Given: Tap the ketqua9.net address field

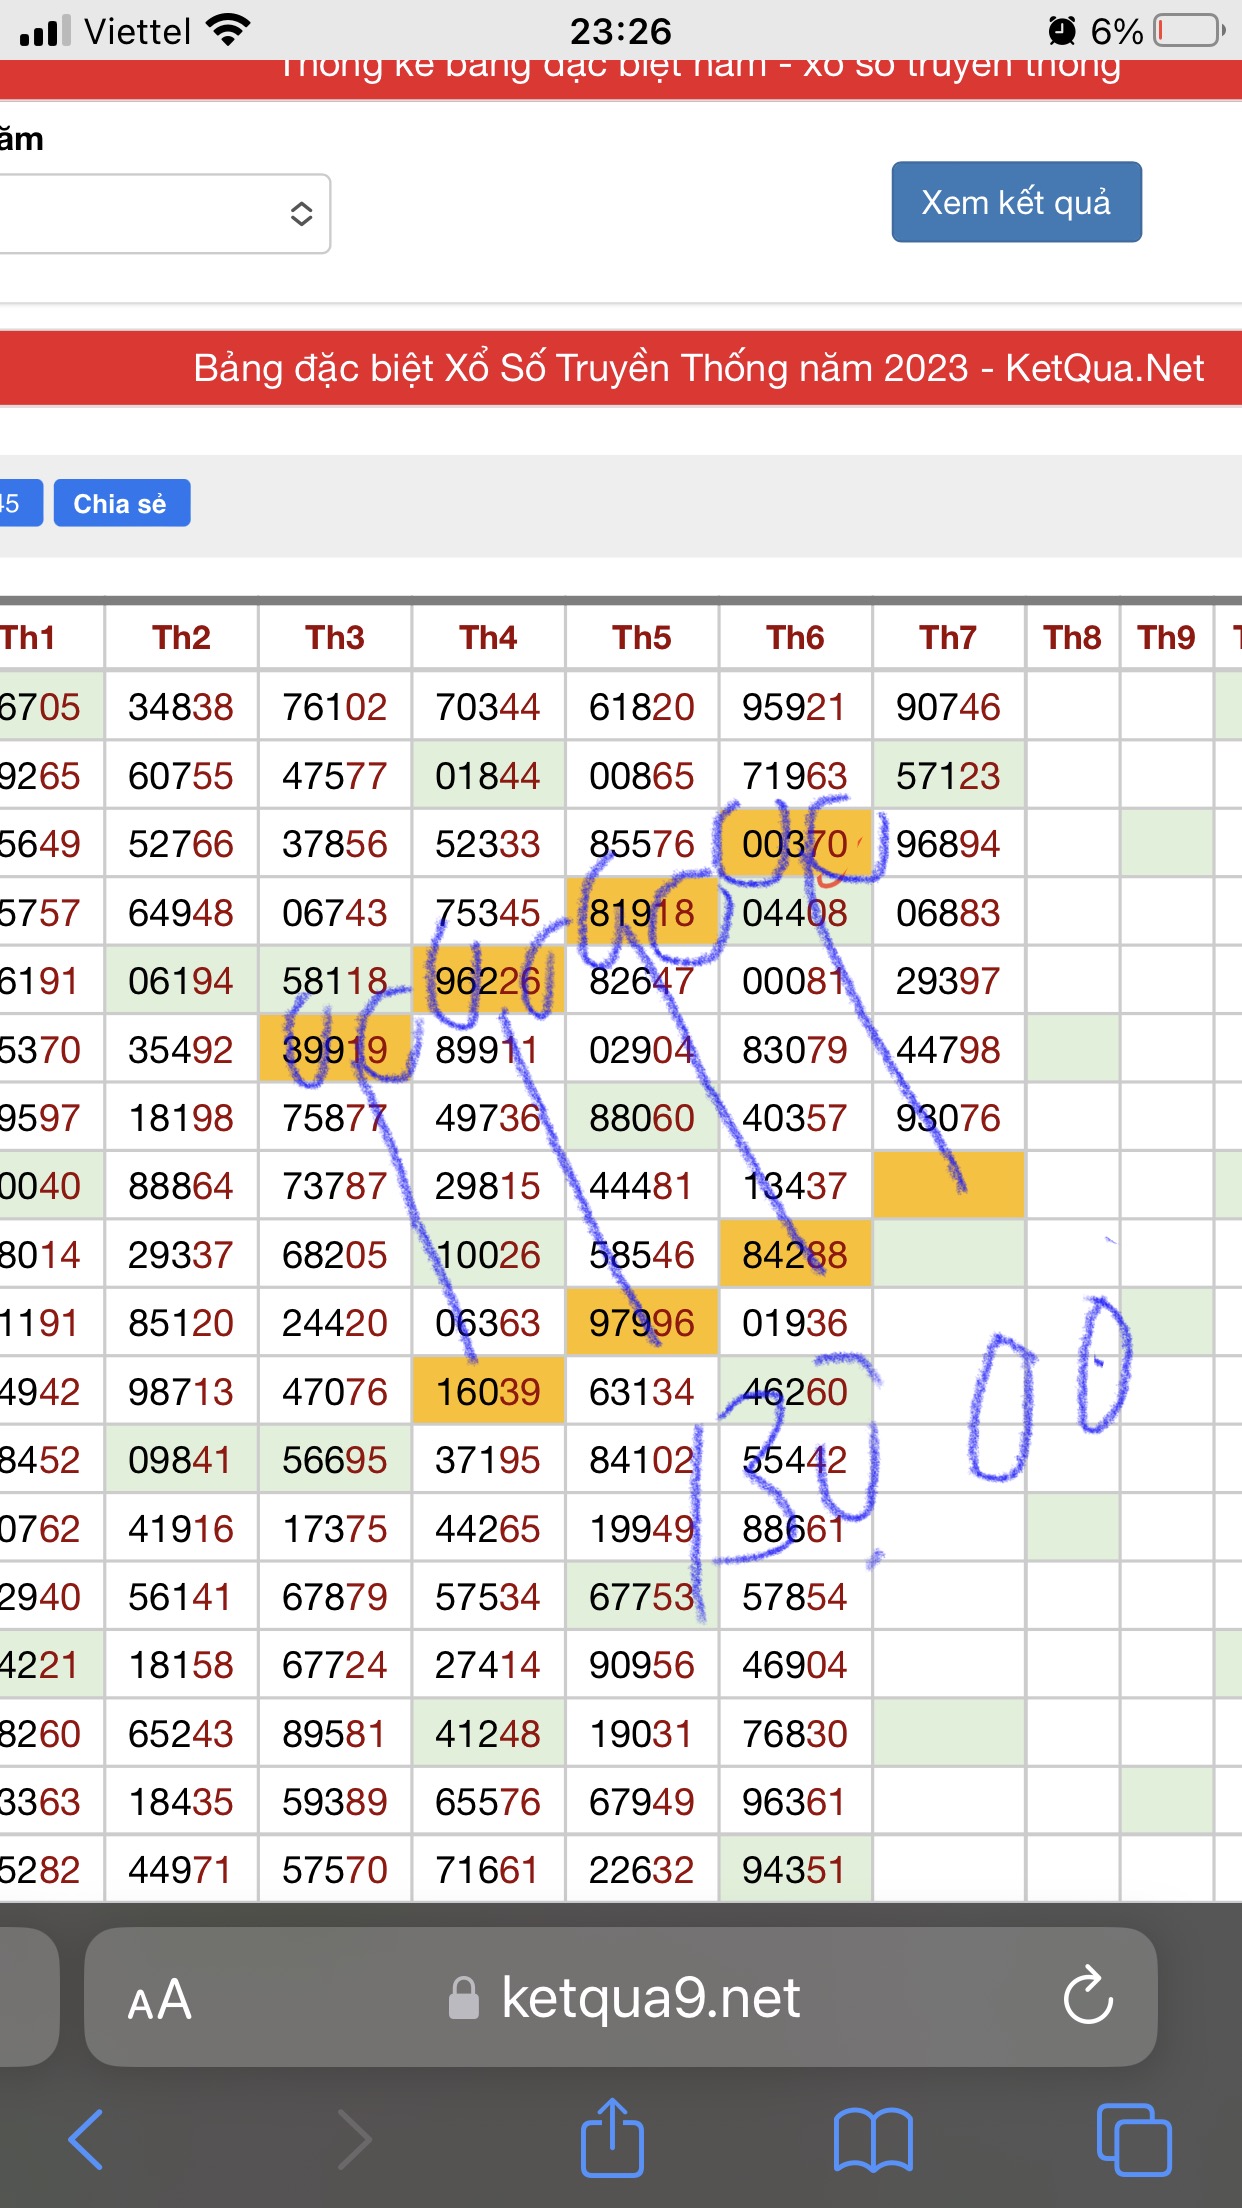Looking at the screenshot, I should 650,1998.
